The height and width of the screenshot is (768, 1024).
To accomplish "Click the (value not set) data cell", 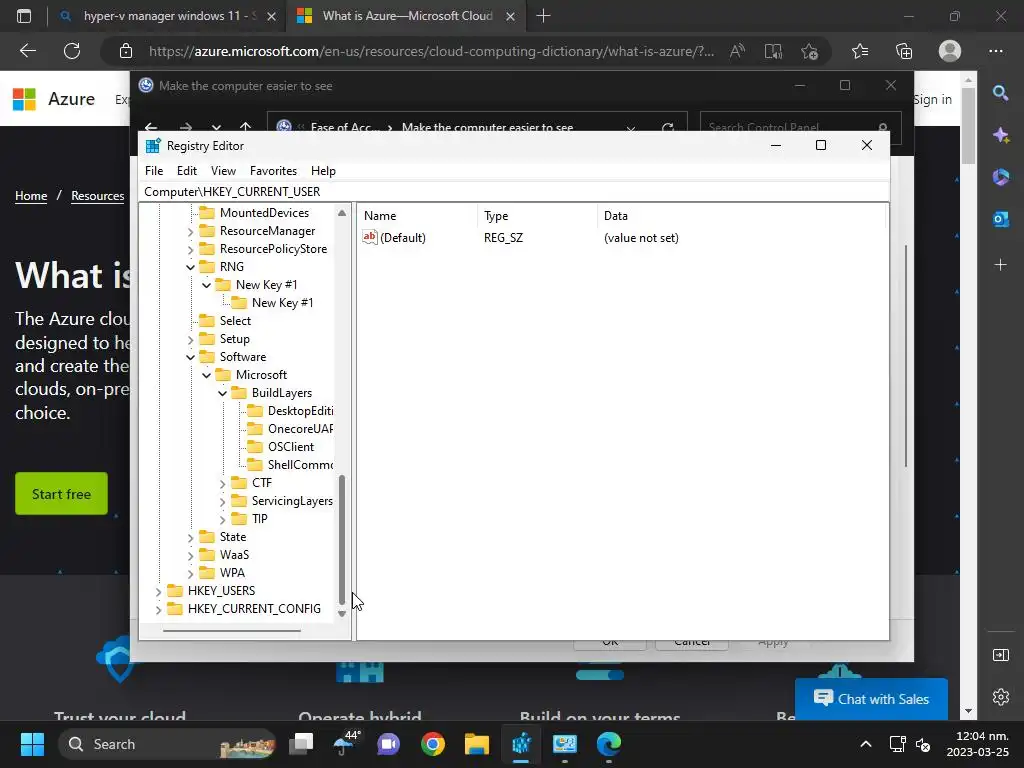I will (641, 238).
